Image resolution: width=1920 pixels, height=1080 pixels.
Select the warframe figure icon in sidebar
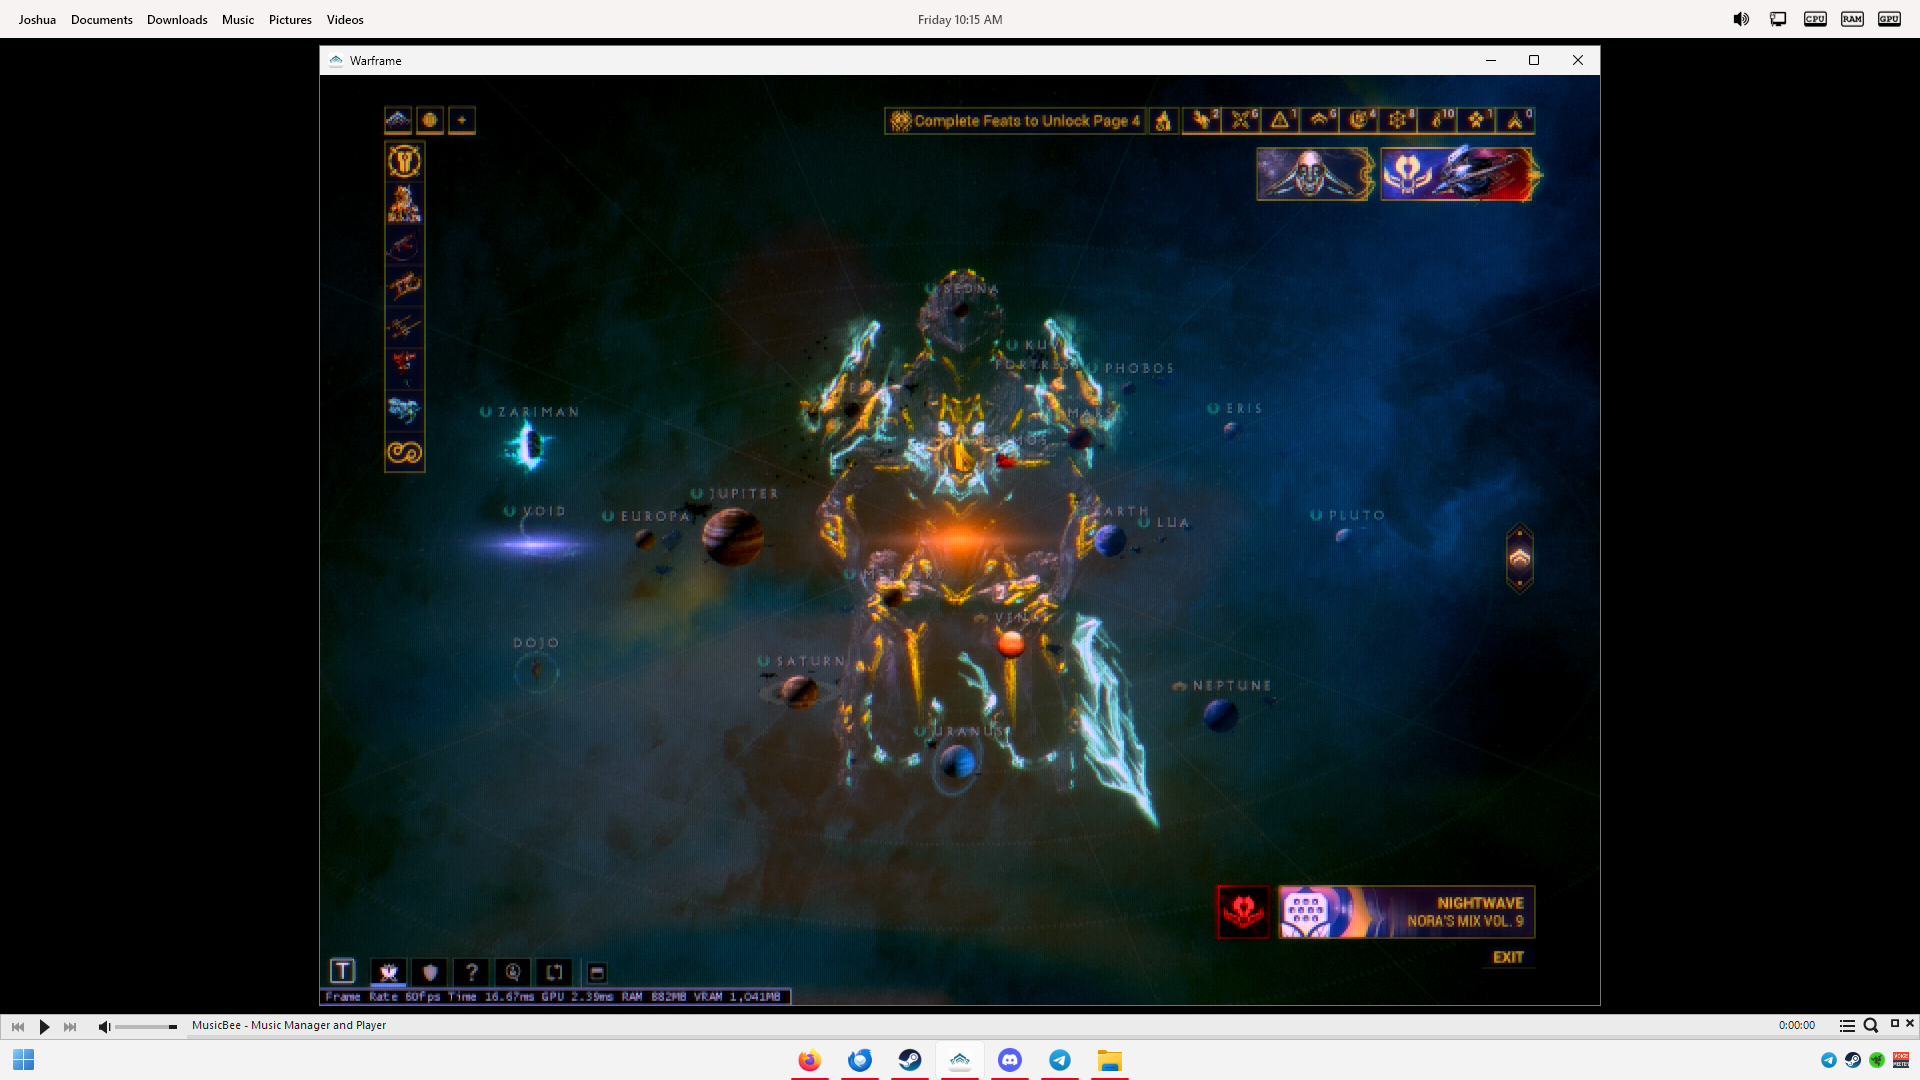[x=404, y=203]
